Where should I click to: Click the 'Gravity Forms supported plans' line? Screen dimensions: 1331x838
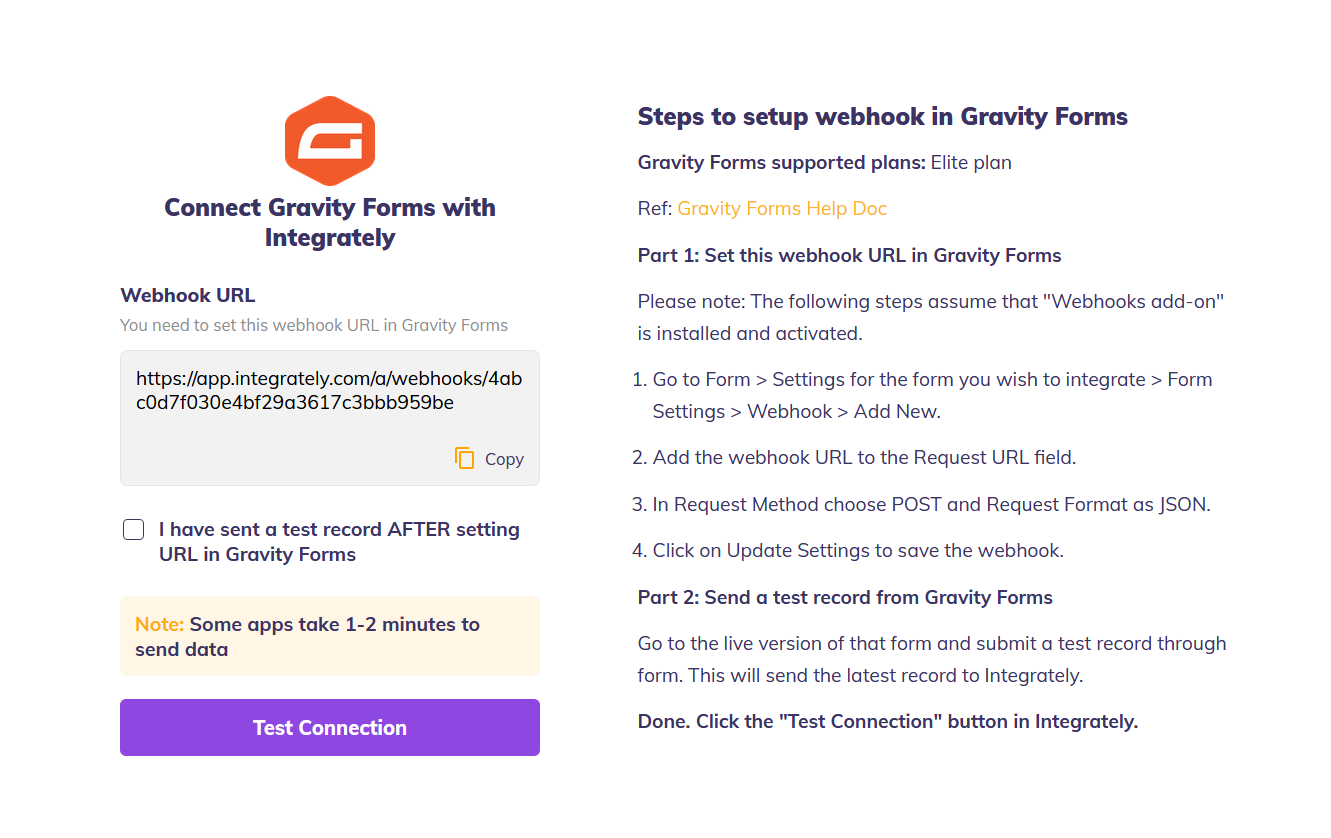point(824,162)
